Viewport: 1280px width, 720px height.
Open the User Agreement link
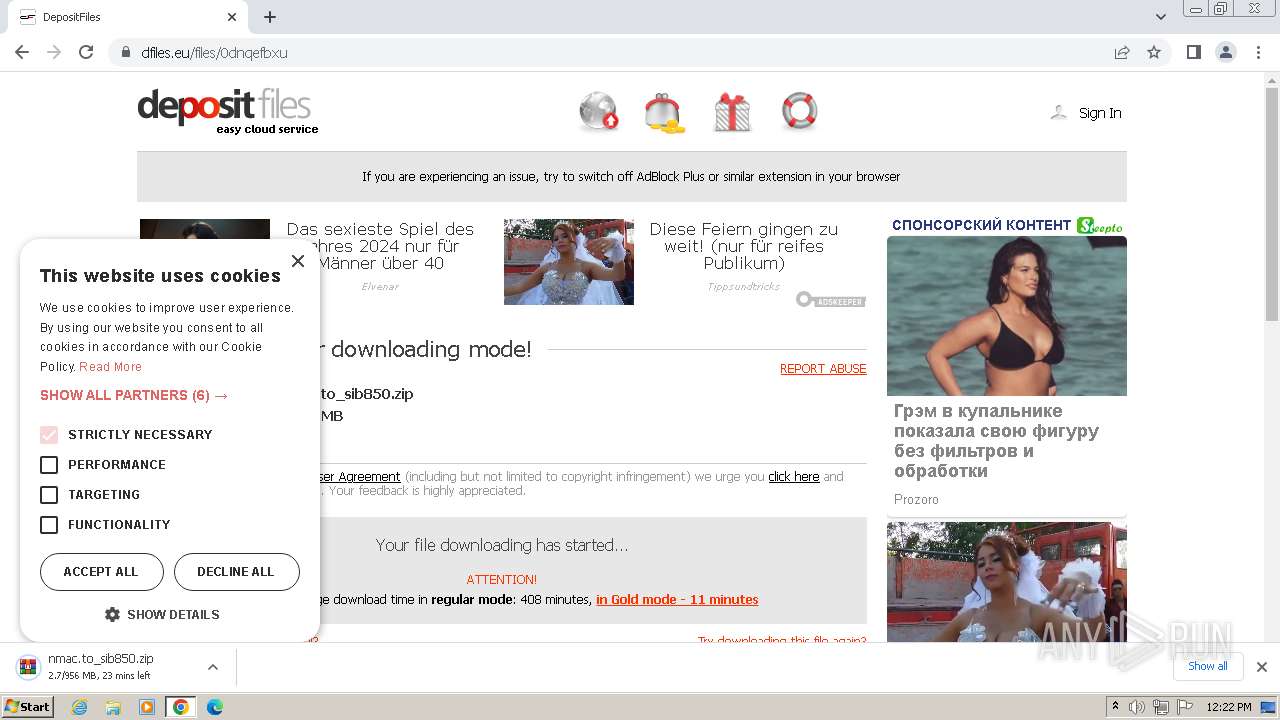359,477
